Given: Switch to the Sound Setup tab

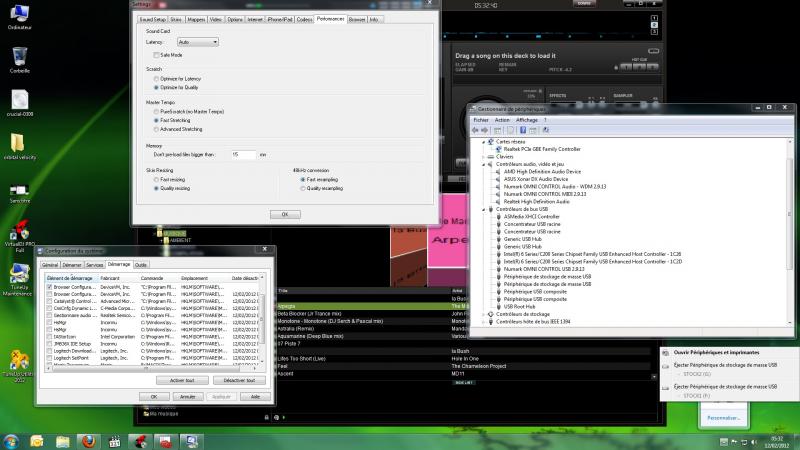Looking at the screenshot, I should (153, 19).
